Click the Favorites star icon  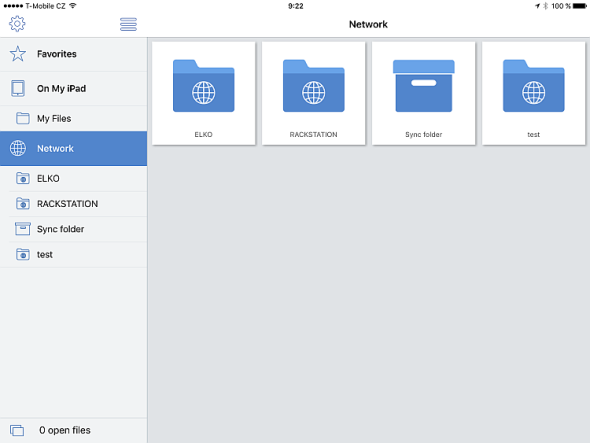[x=18, y=54]
